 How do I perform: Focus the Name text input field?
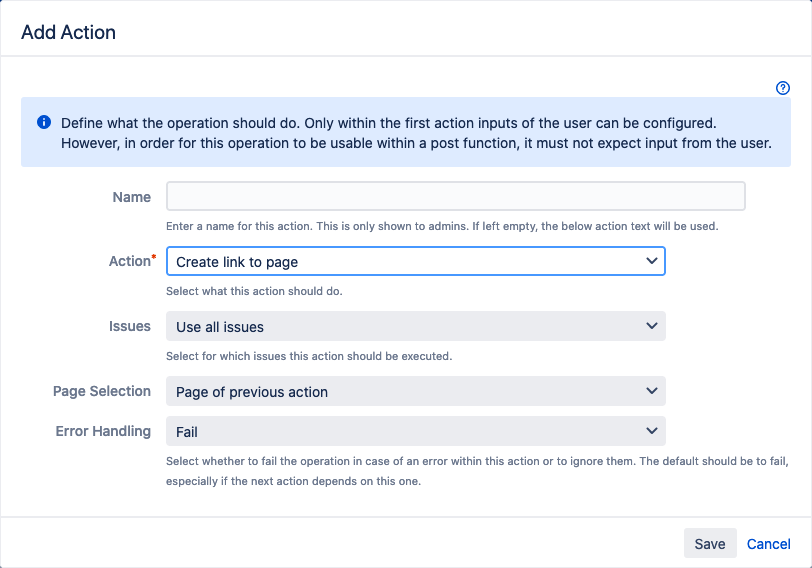[x=455, y=196]
